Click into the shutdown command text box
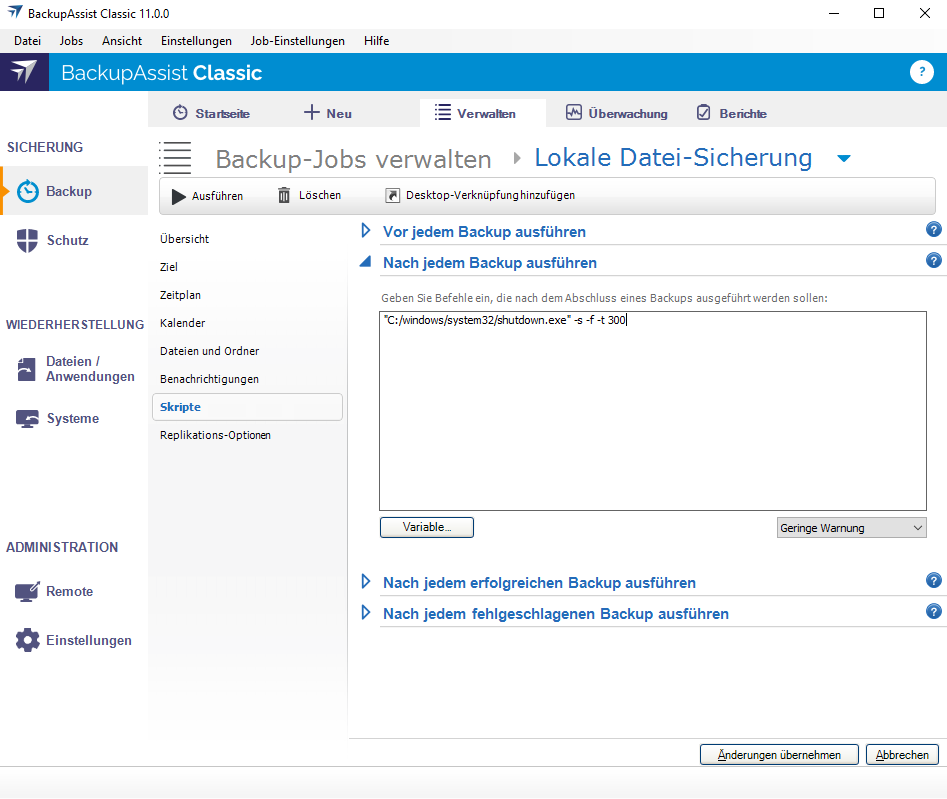947x799 pixels. [x=652, y=410]
